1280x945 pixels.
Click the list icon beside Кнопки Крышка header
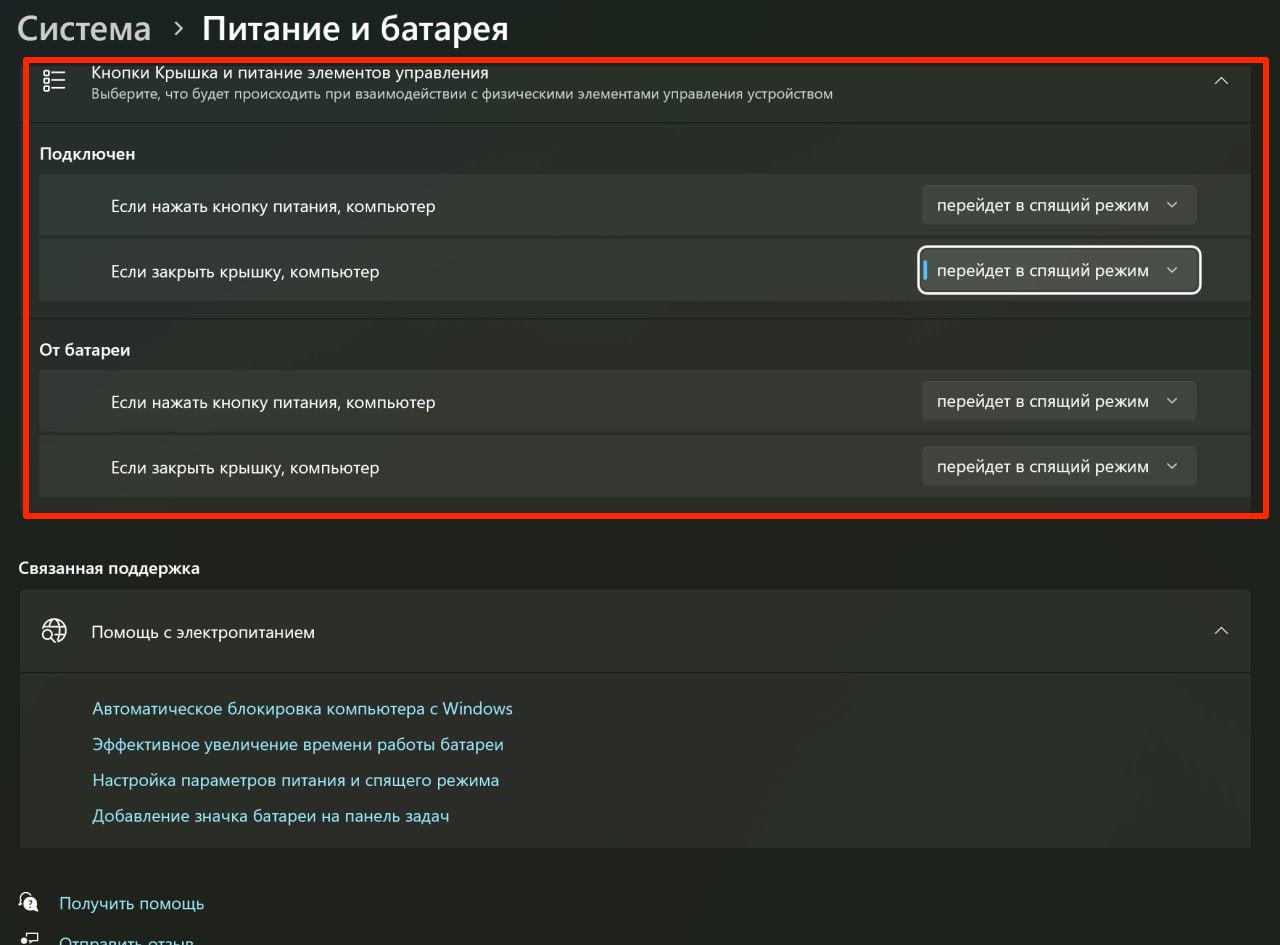[x=54, y=81]
